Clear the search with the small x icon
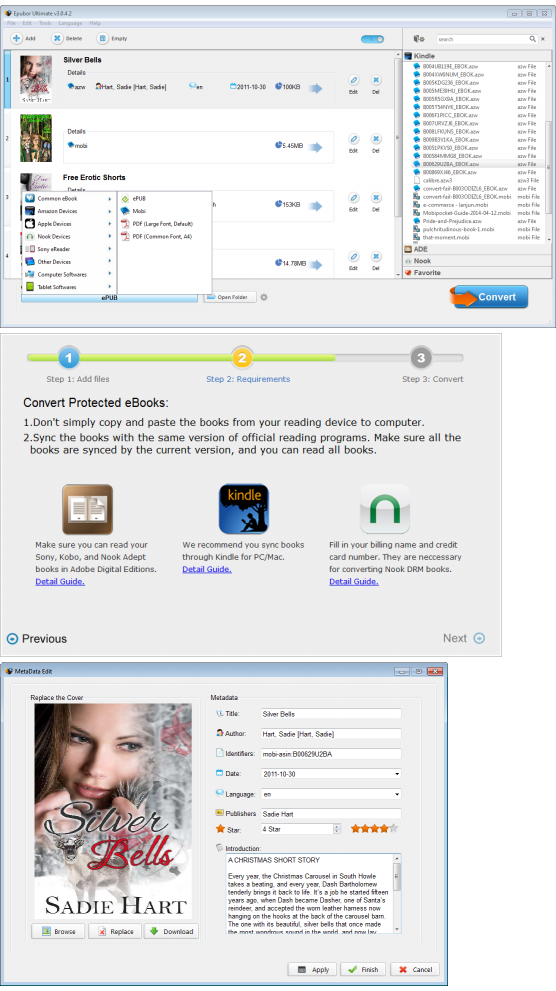 (542, 39)
